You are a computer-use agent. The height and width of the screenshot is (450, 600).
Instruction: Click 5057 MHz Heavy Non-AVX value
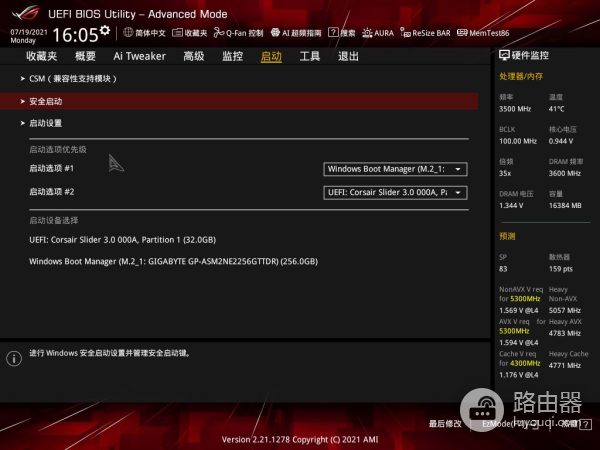click(x=565, y=310)
